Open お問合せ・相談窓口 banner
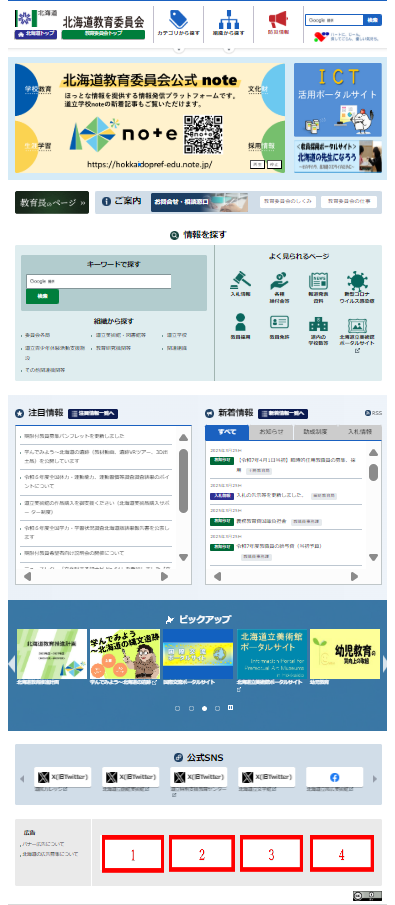This screenshot has height=905, width=395. (200, 202)
